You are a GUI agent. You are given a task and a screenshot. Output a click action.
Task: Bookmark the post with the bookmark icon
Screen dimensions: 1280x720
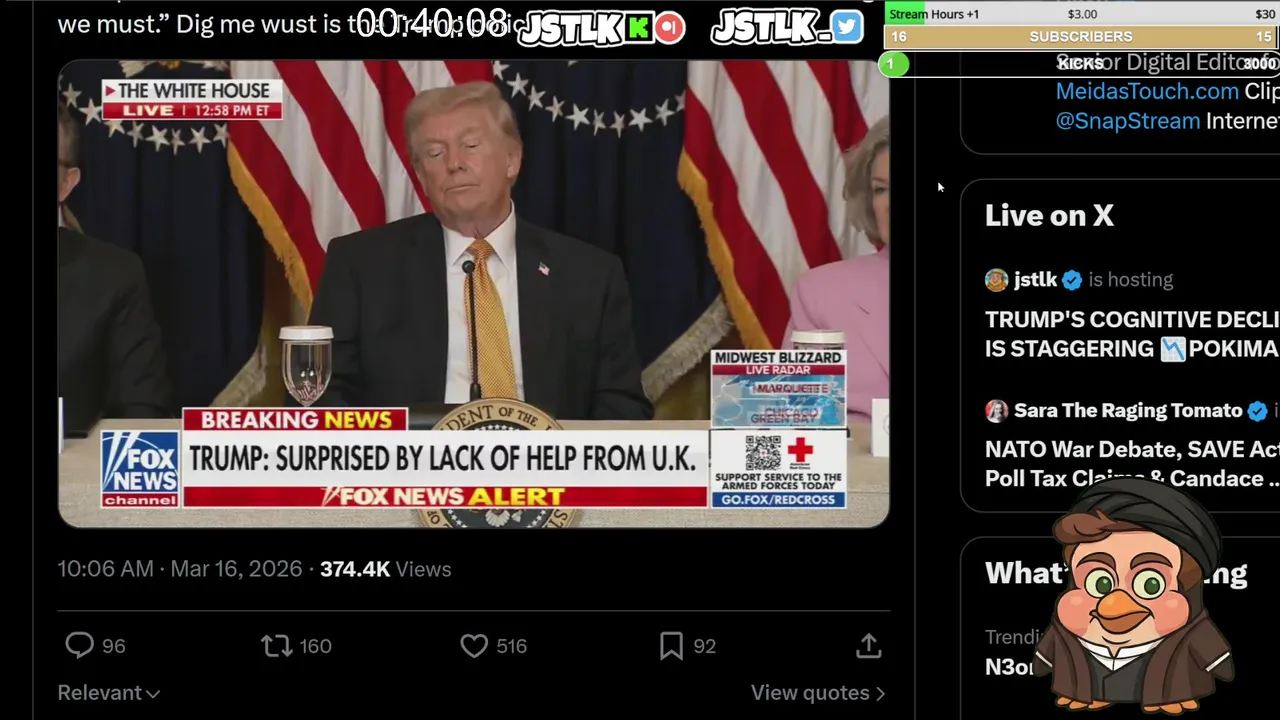click(x=671, y=646)
